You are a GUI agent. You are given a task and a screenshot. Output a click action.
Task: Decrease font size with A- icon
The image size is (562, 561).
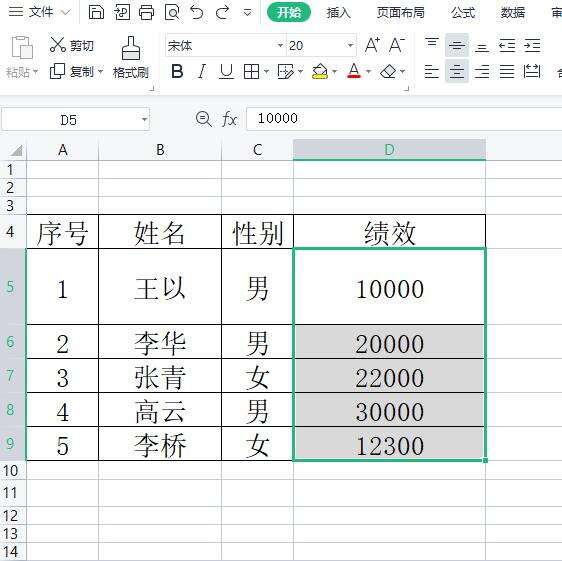(397, 45)
